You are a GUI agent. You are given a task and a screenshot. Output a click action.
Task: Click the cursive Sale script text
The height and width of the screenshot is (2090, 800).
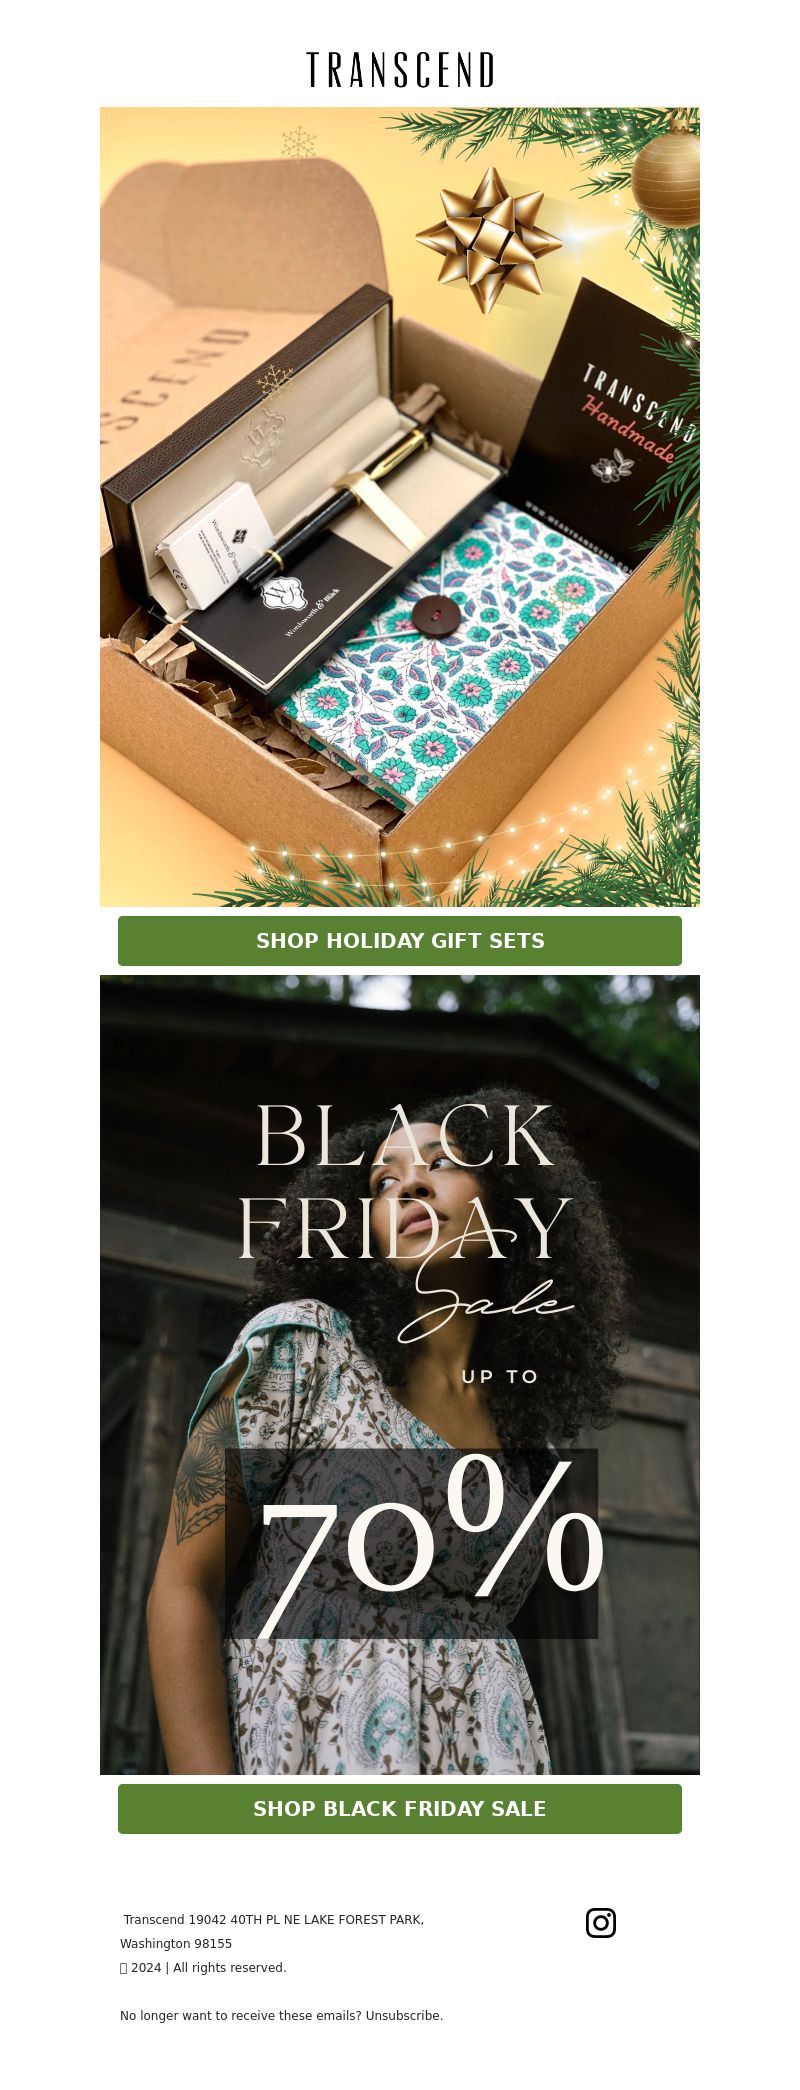click(x=485, y=1290)
